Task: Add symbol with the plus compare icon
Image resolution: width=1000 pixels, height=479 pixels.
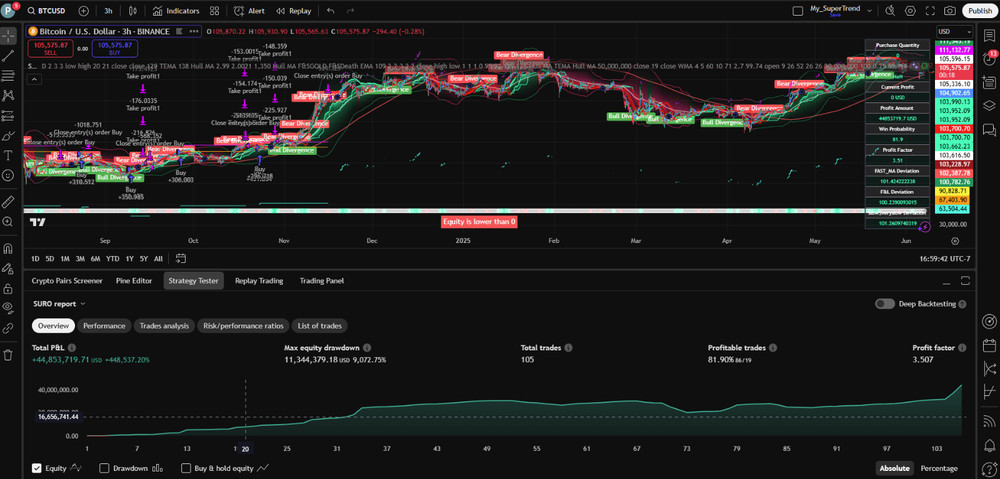Action: click(84, 11)
